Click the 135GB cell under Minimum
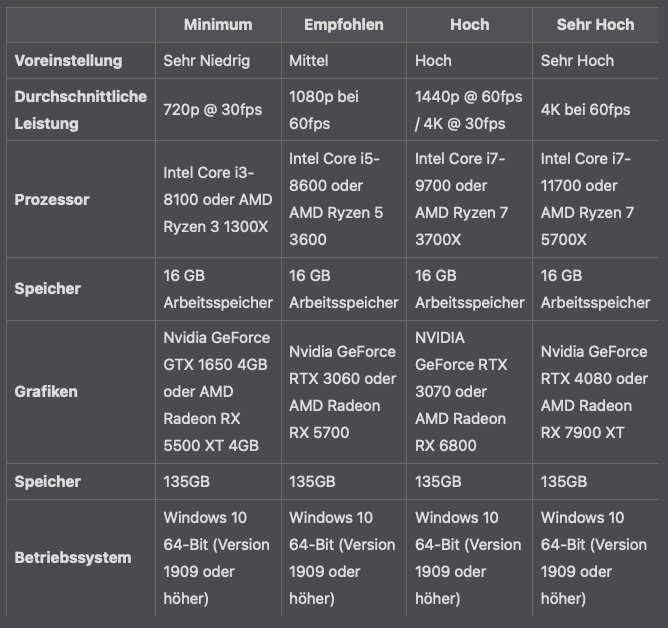 [186, 481]
